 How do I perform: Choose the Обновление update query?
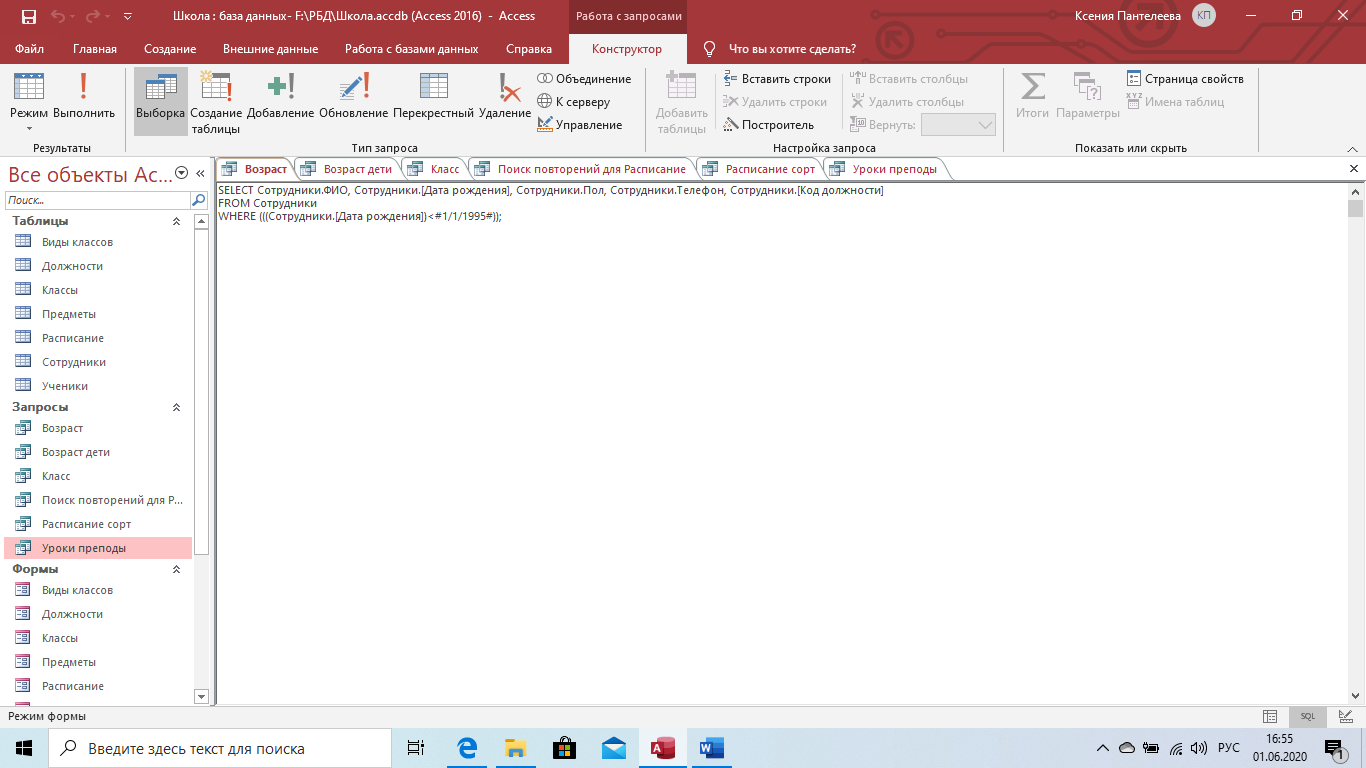353,98
